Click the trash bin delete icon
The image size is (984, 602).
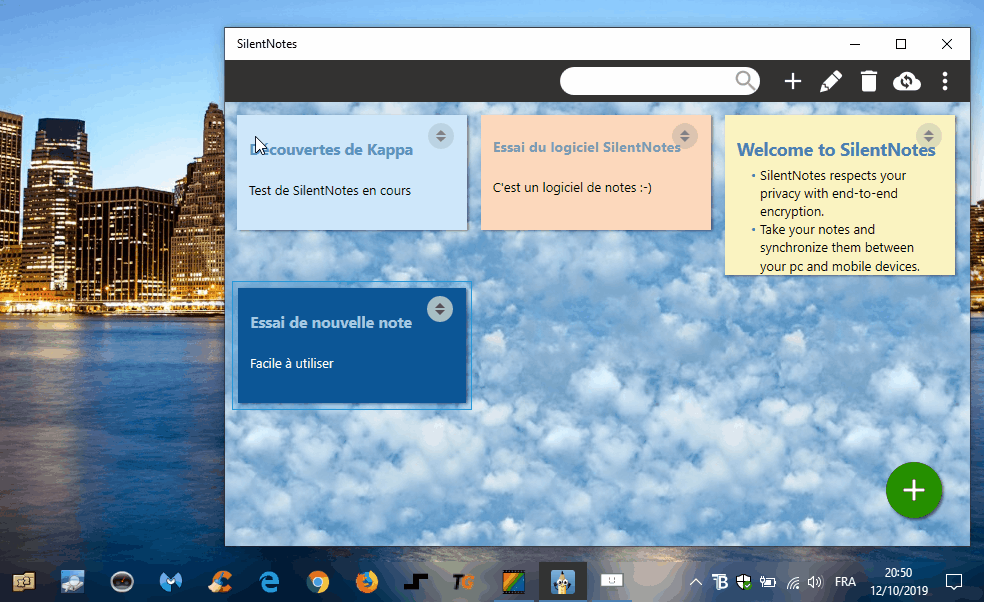869,81
